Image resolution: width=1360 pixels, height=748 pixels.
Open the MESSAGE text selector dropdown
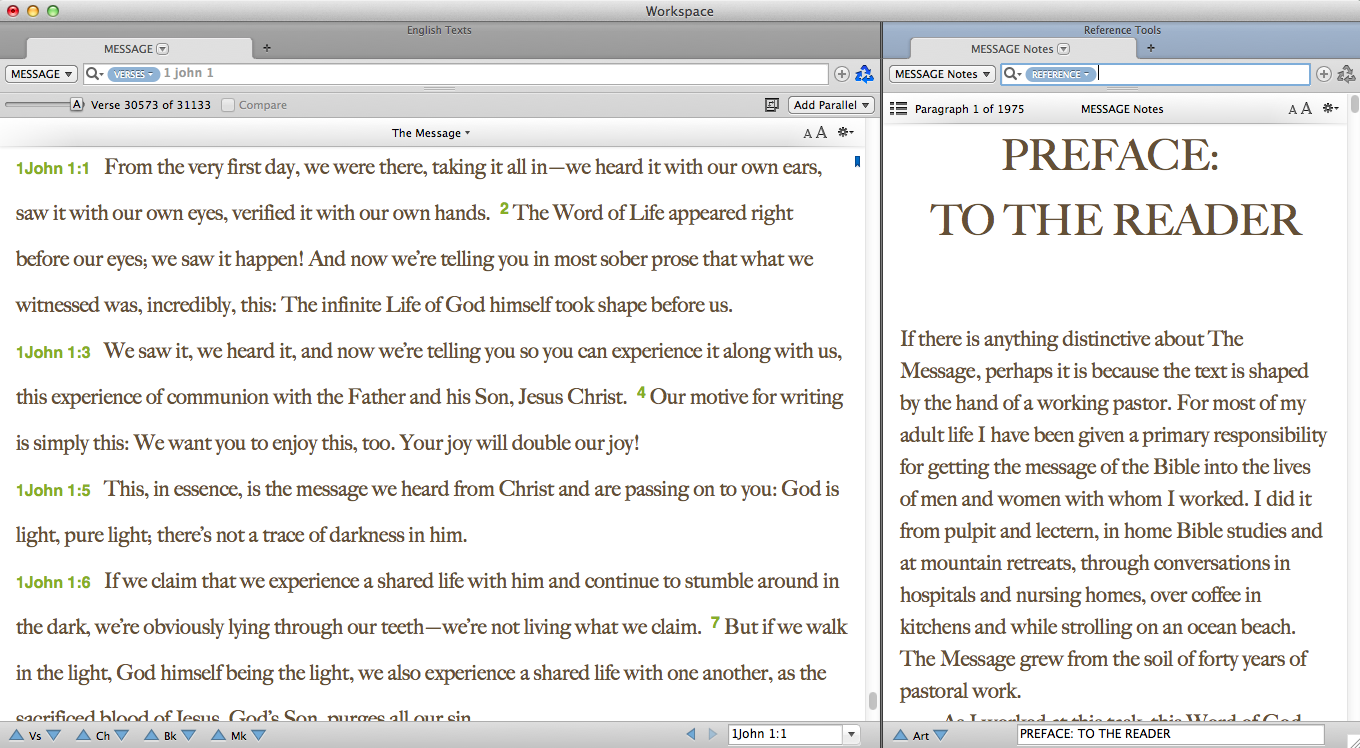click(42, 74)
